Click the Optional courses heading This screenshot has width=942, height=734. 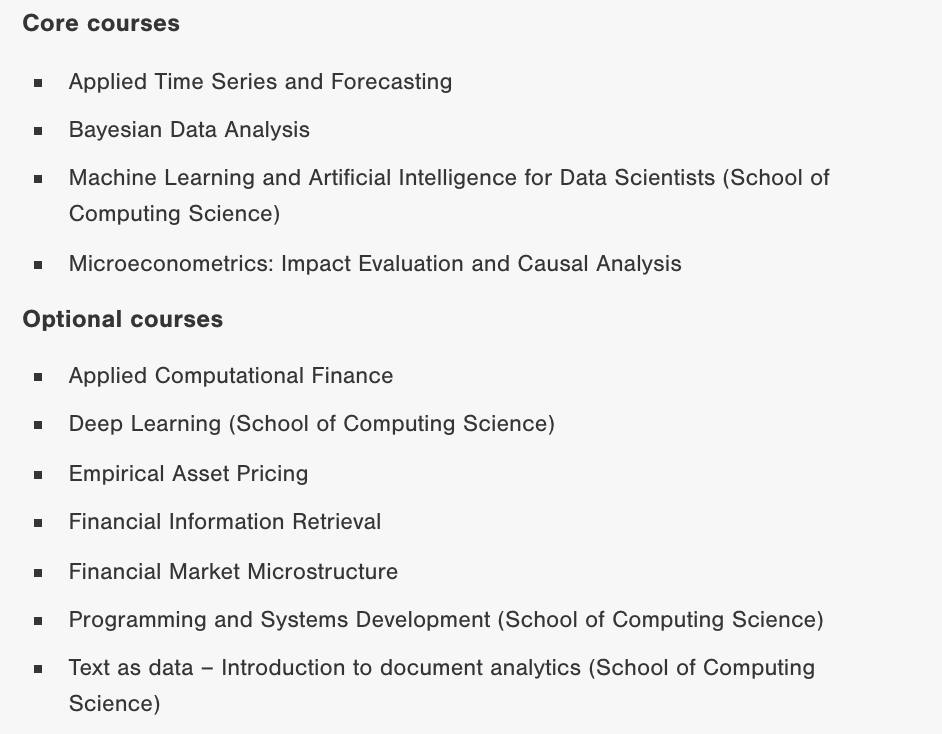[x=123, y=319]
